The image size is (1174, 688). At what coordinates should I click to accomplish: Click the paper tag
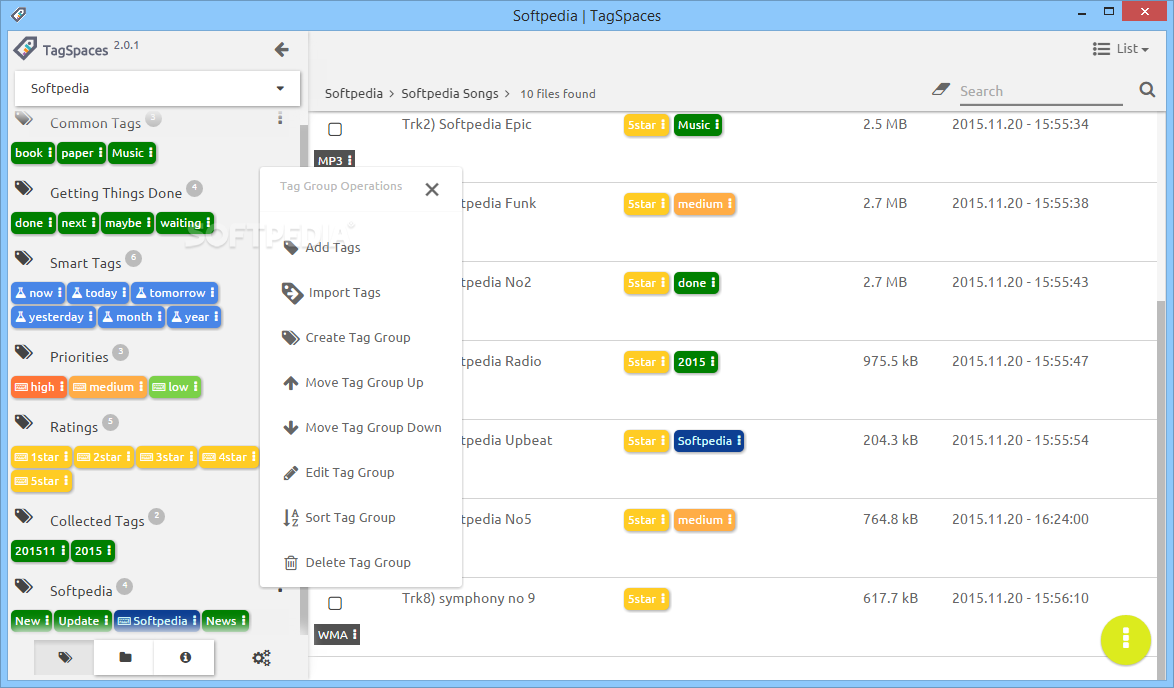click(82, 153)
